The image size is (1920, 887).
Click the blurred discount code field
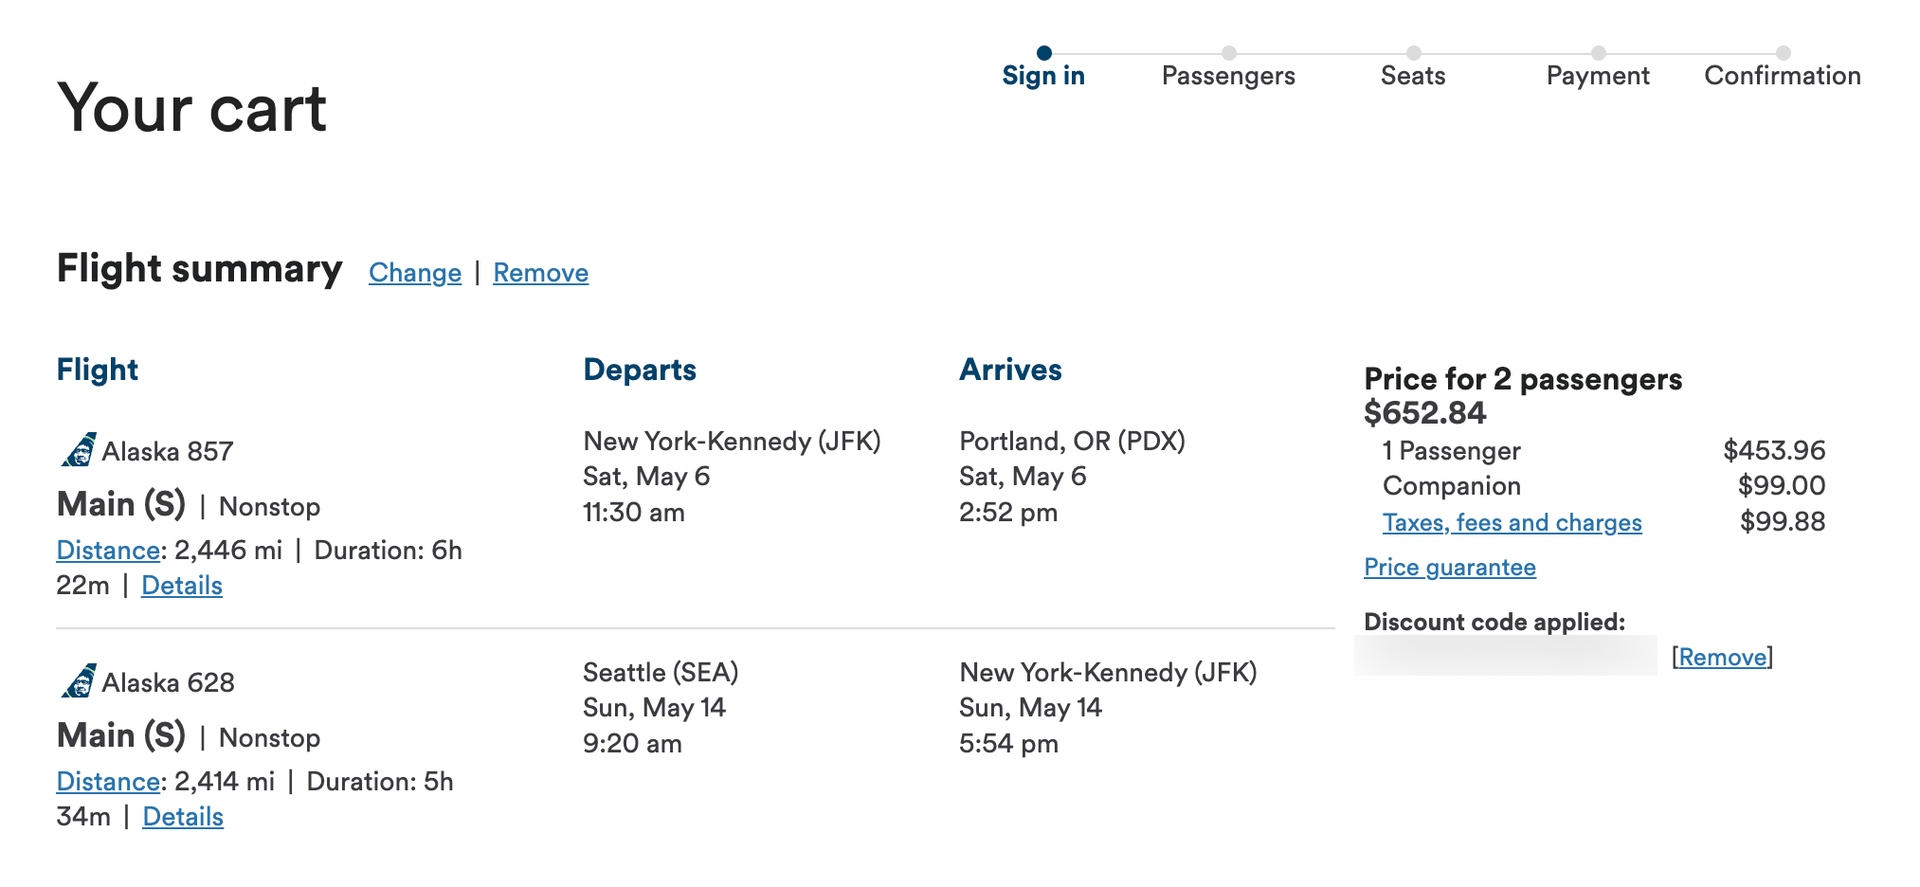click(1505, 657)
